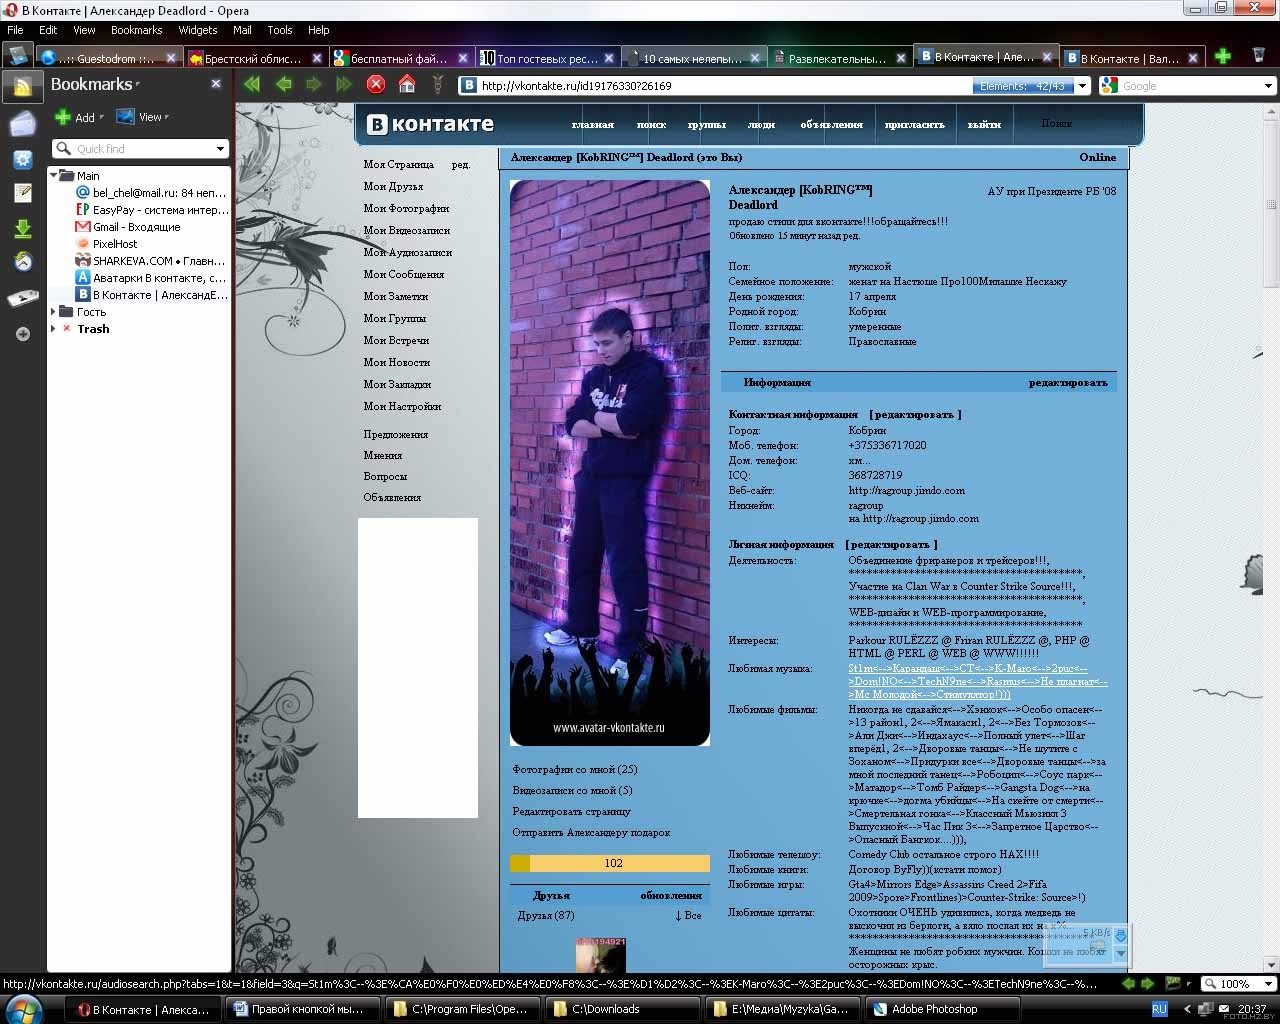Expand the Гость bookmarks folder
Image resolution: width=1280 pixels, height=1024 pixels.
[54, 311]
